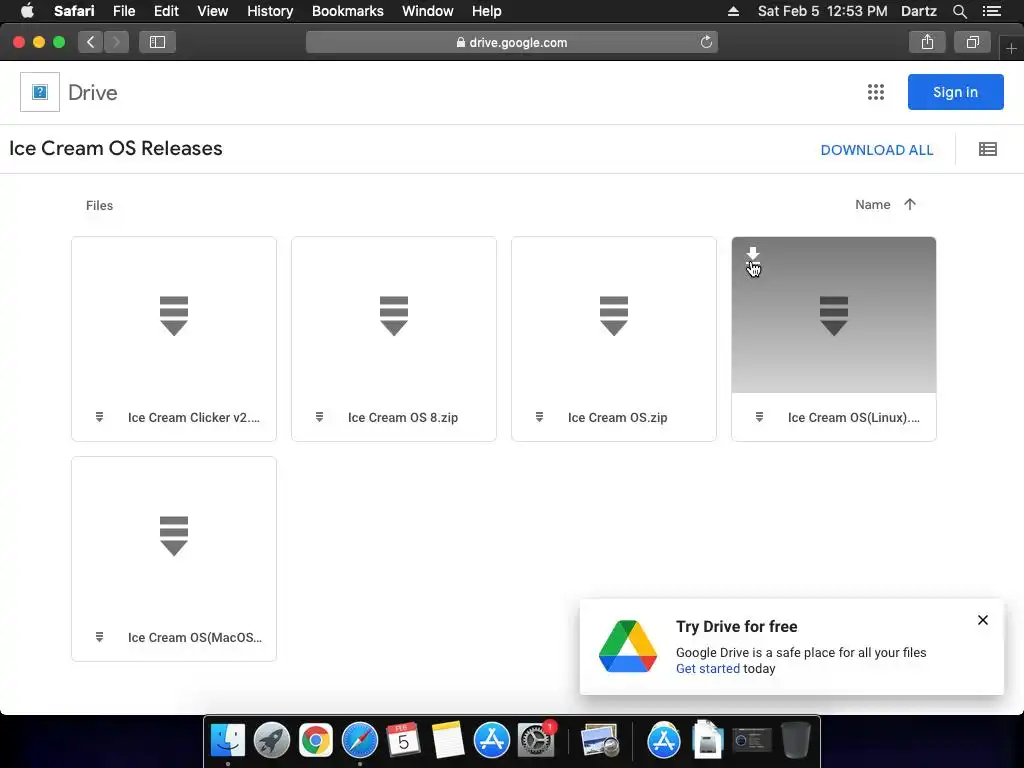The width and height of the screenshot is (1024, 768).
Task: Open the Apple menu
Action: pos(27,11)
